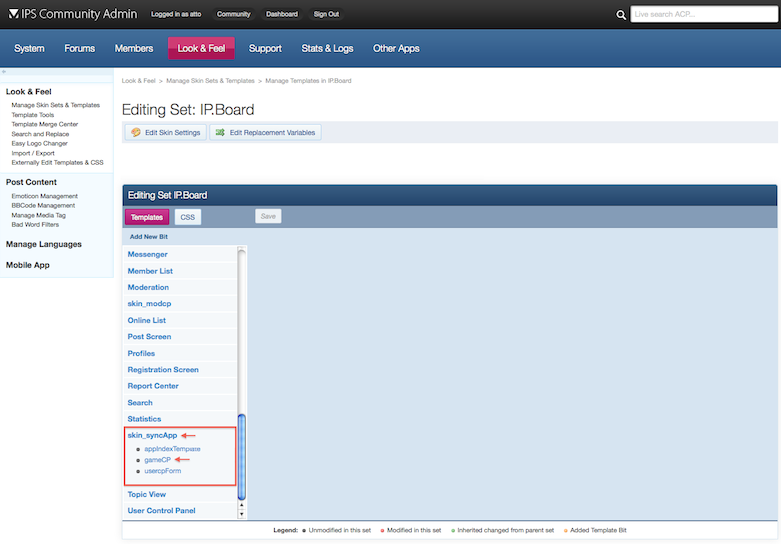Open the Stats & Logs menu

(x=327, y=48)
